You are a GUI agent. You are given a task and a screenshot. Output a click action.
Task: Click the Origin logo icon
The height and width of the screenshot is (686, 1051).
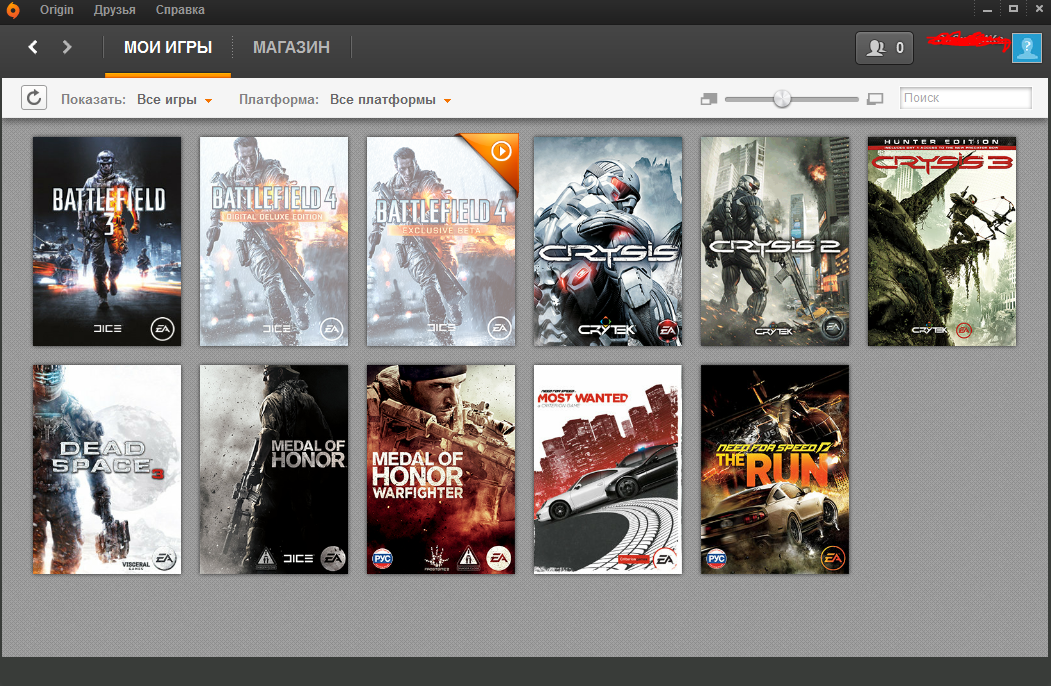coord(13,10)
